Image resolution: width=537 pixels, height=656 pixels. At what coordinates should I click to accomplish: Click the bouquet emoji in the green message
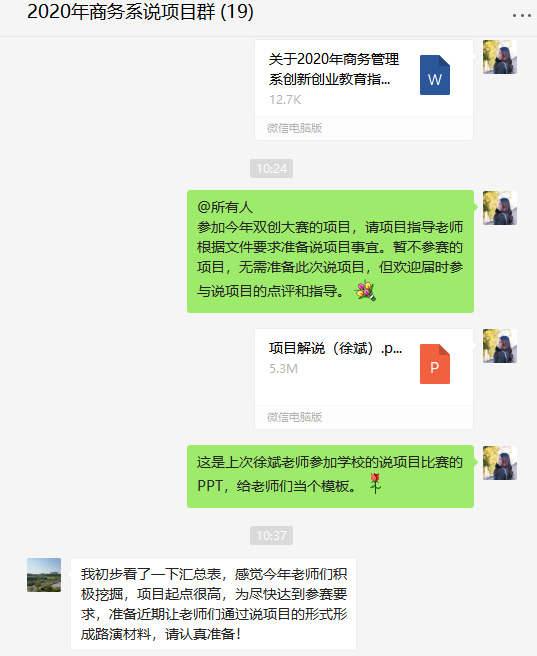pyautogui.click(x=365, y=291)
